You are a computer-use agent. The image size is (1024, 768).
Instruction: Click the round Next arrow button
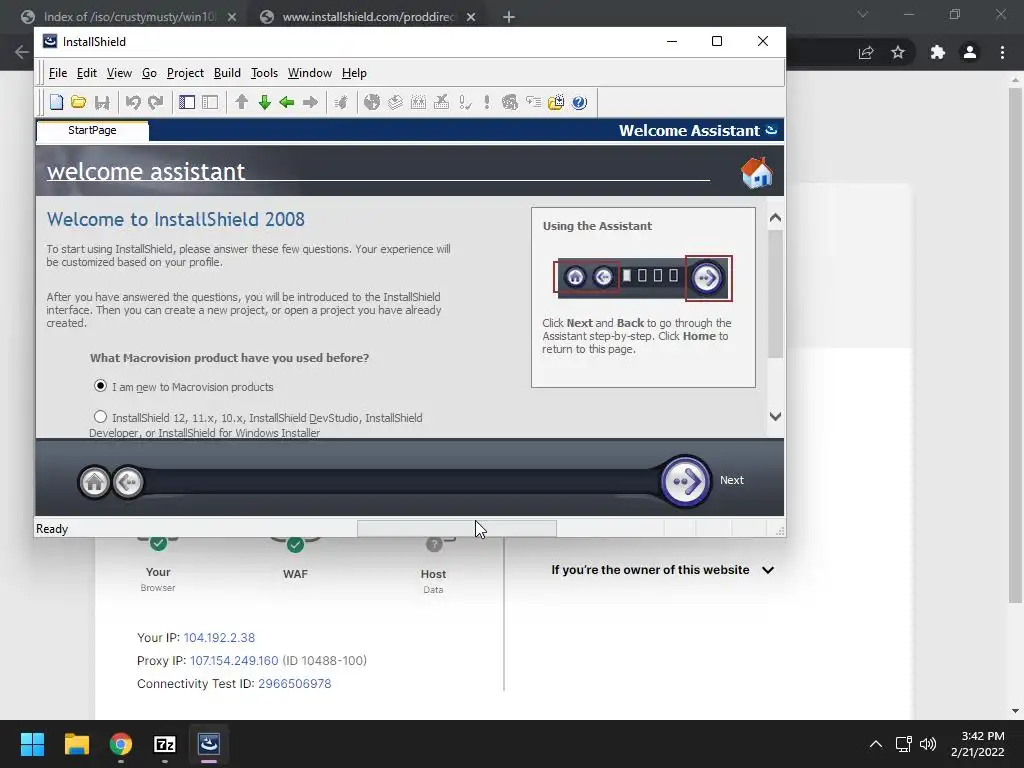(686, 481)
